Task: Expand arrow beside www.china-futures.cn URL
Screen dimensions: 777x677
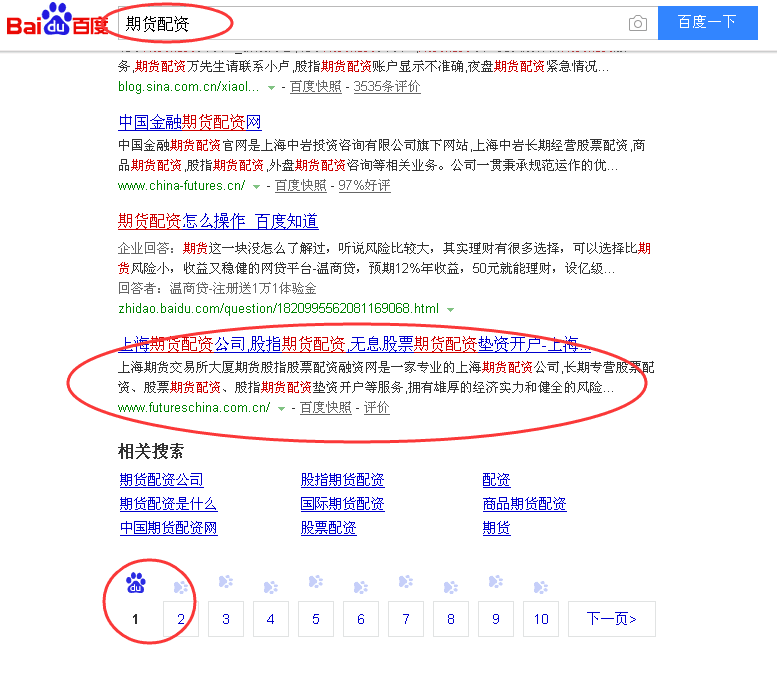Action: (256, 187)
